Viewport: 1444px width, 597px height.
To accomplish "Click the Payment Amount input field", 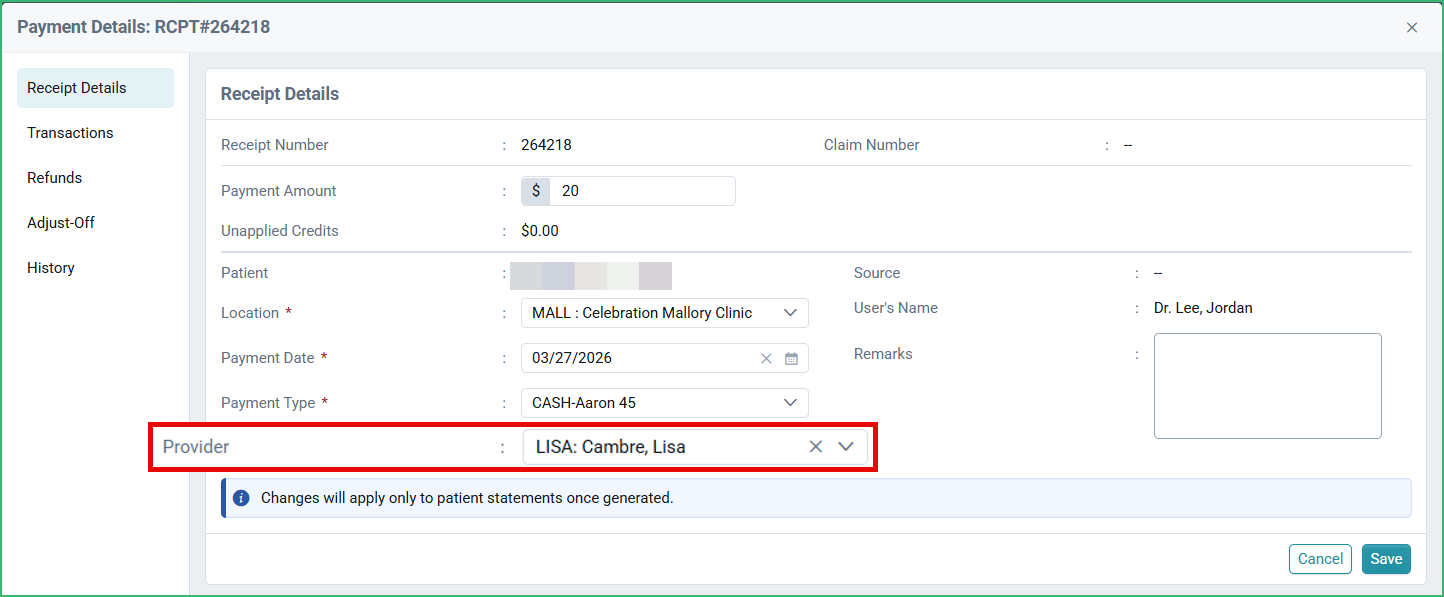I will click(642, 191).
